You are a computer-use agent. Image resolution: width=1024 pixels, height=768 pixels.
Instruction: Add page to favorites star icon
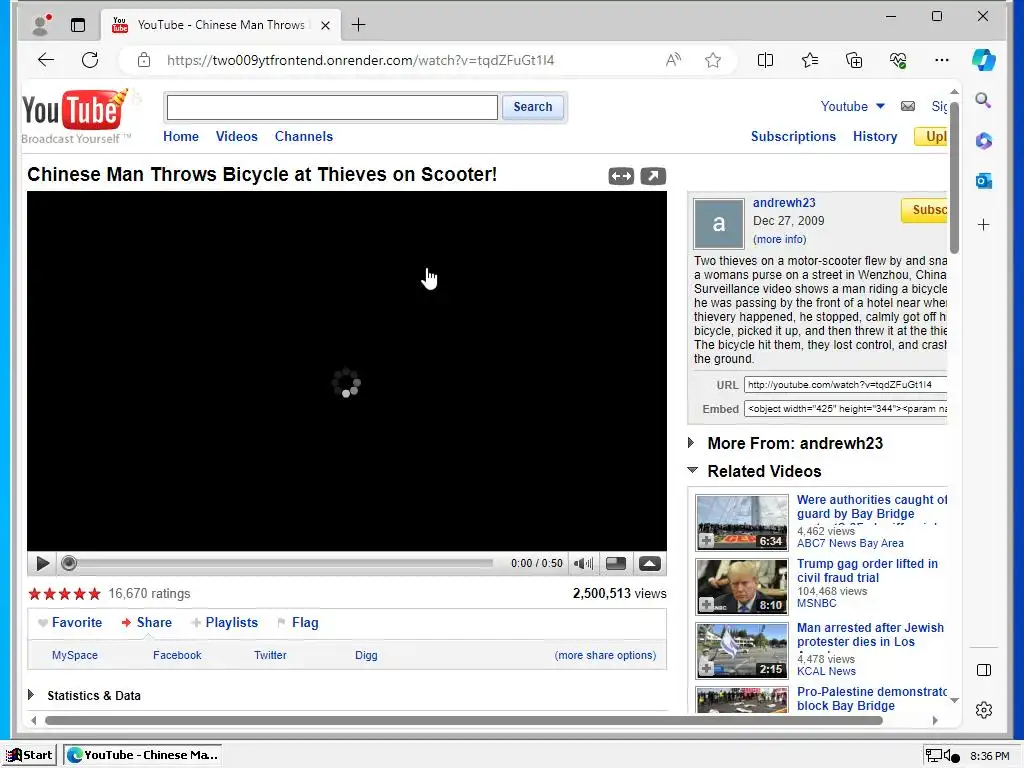coord(712,60)
